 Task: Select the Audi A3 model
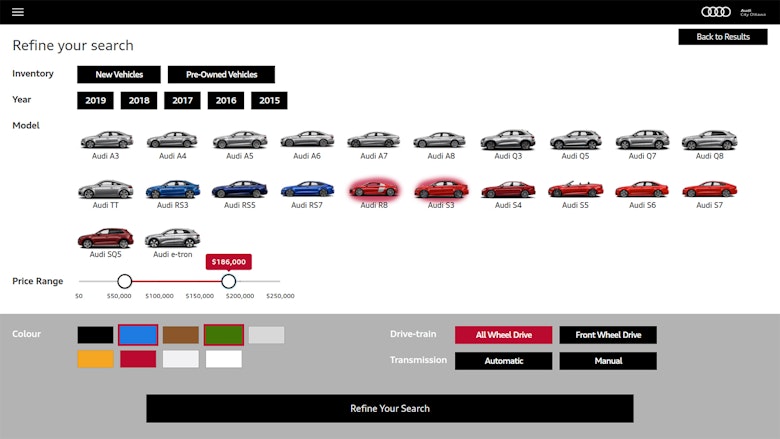(106, 140)
